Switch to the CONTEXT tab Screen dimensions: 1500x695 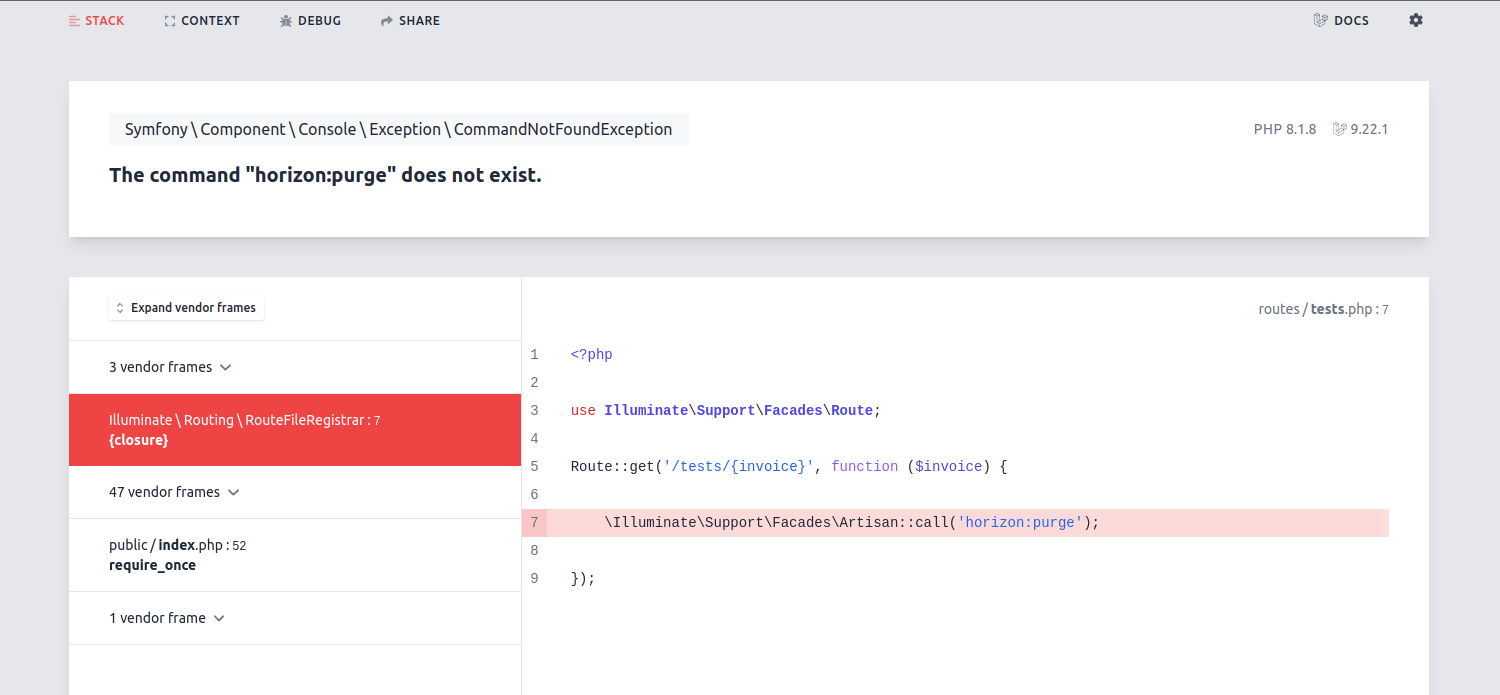tap(202, 20)
